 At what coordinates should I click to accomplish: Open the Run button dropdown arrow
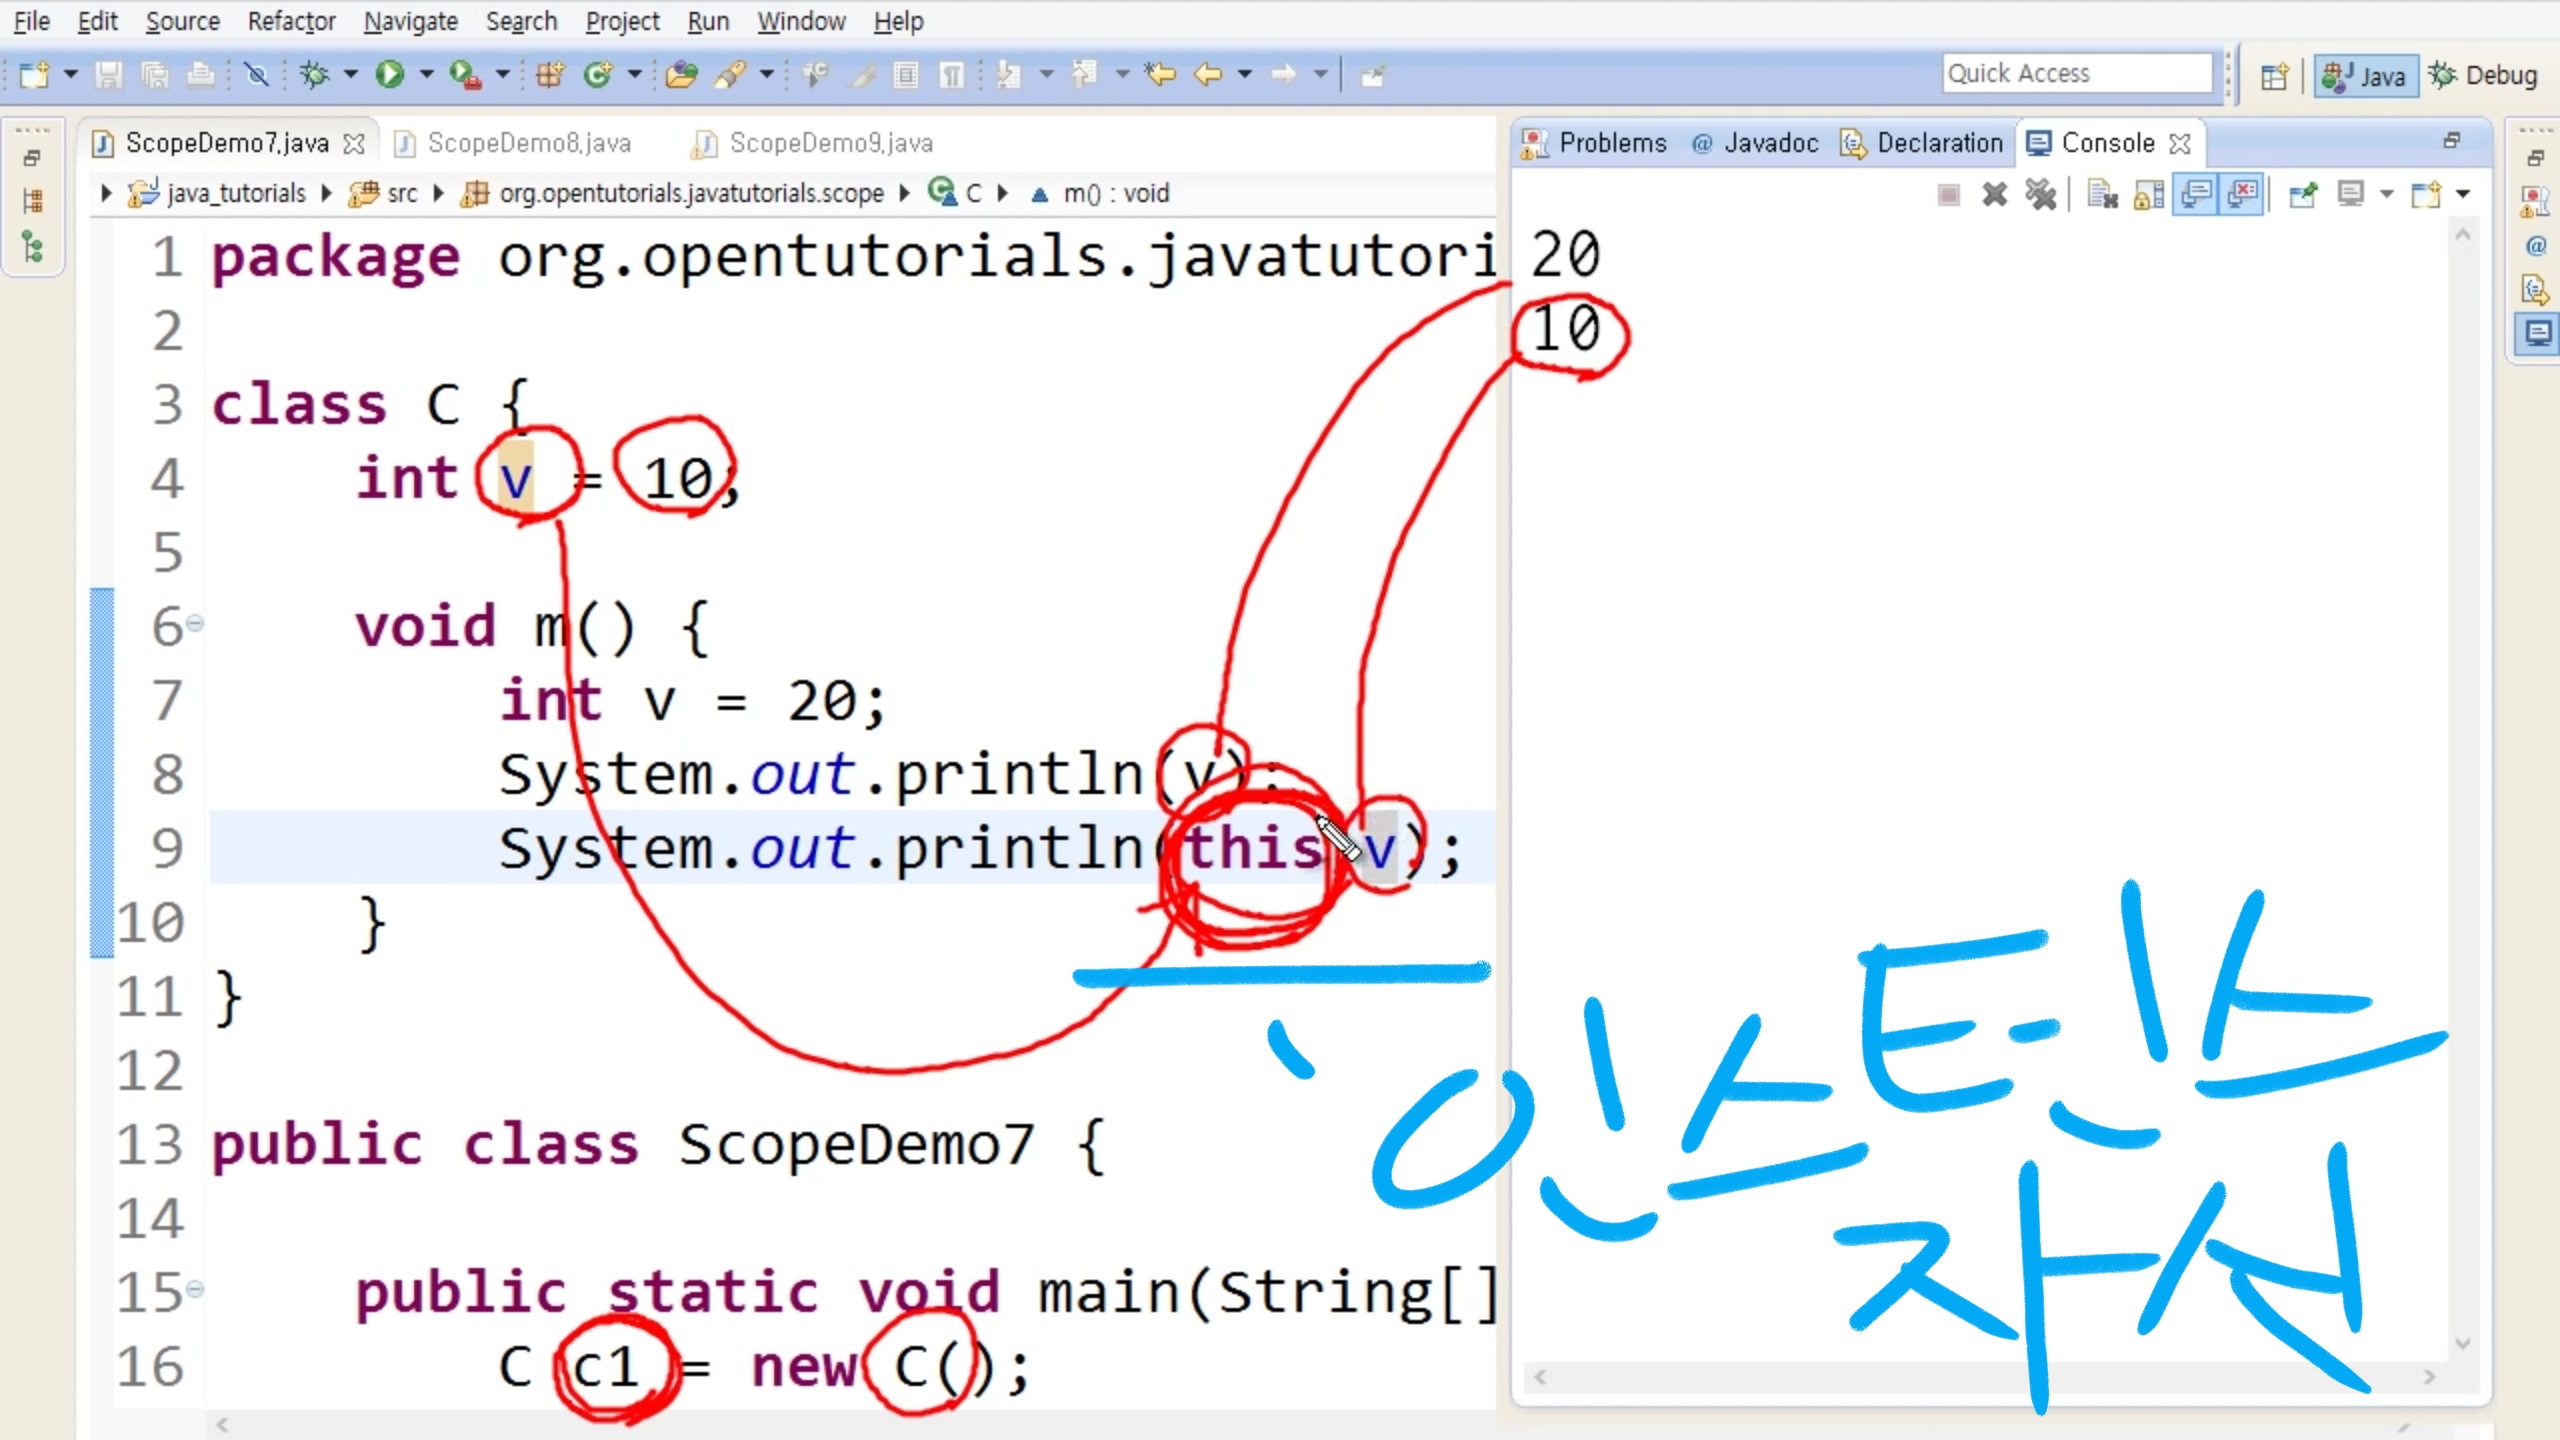click(x=427, y=74)
